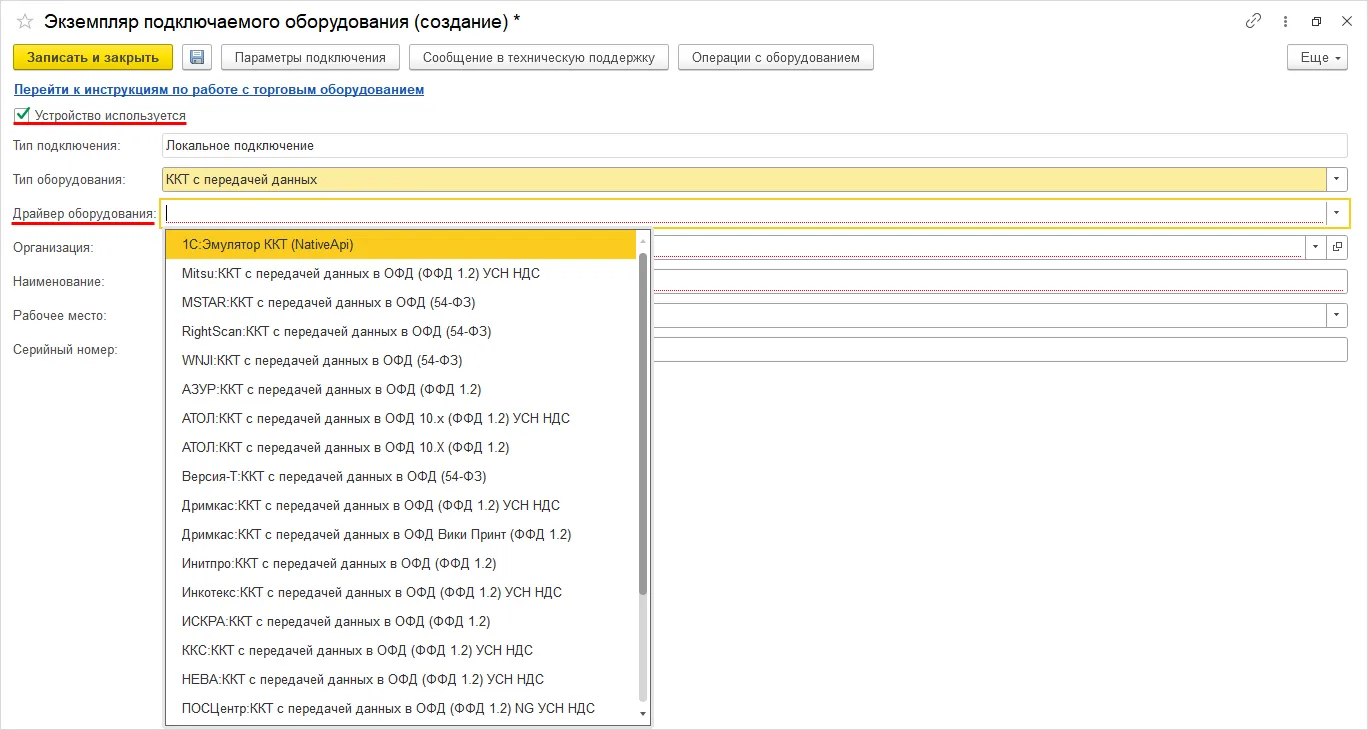Focus the Драйвер оборудования input field
Image resolution: width=1368 pixels, height=730 pixels.
(744, 213)
